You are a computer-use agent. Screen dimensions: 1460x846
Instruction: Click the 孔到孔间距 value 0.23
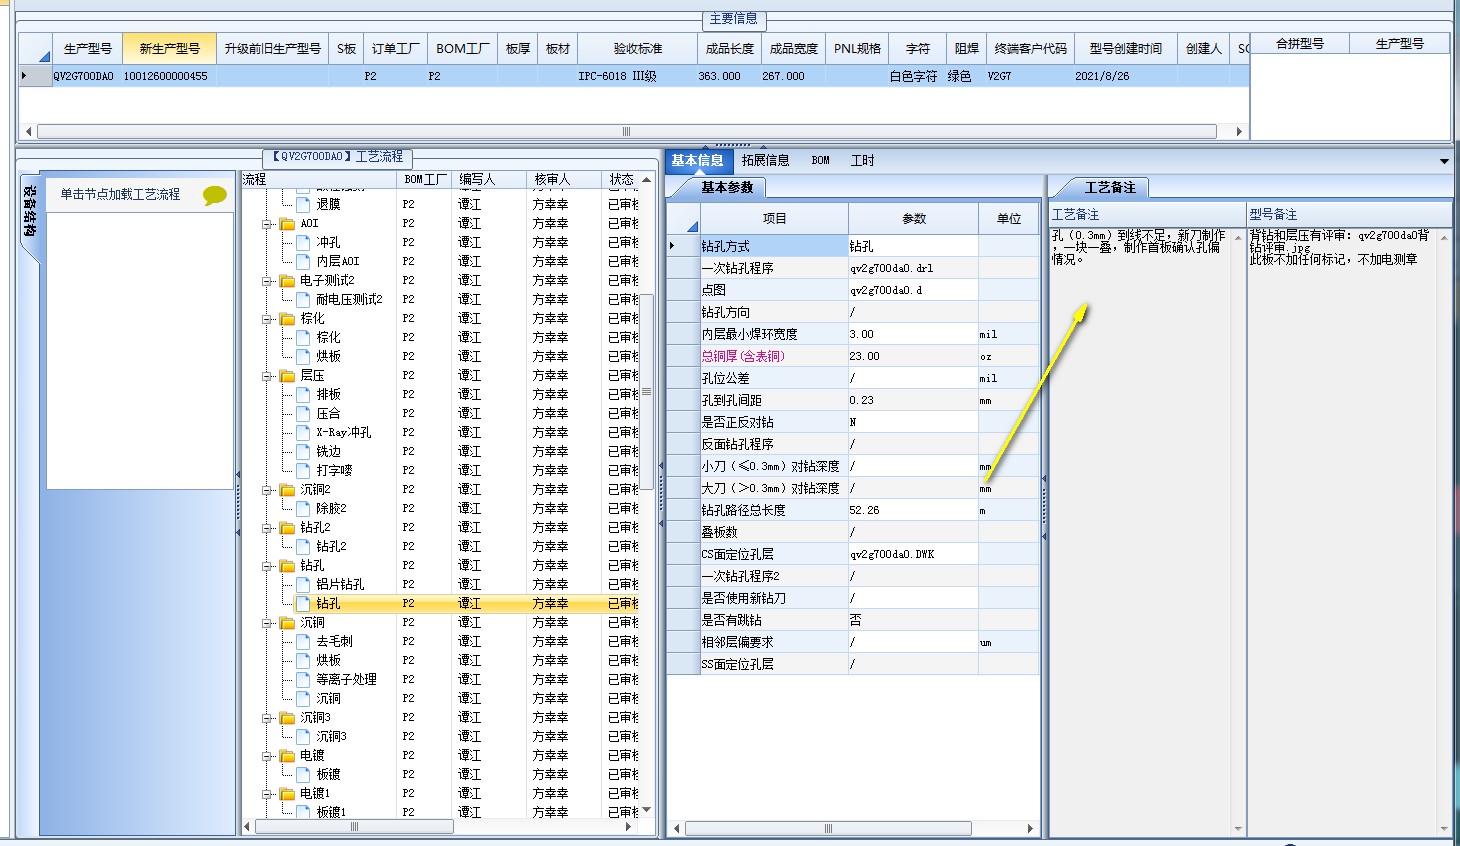(x=913, y=400)
